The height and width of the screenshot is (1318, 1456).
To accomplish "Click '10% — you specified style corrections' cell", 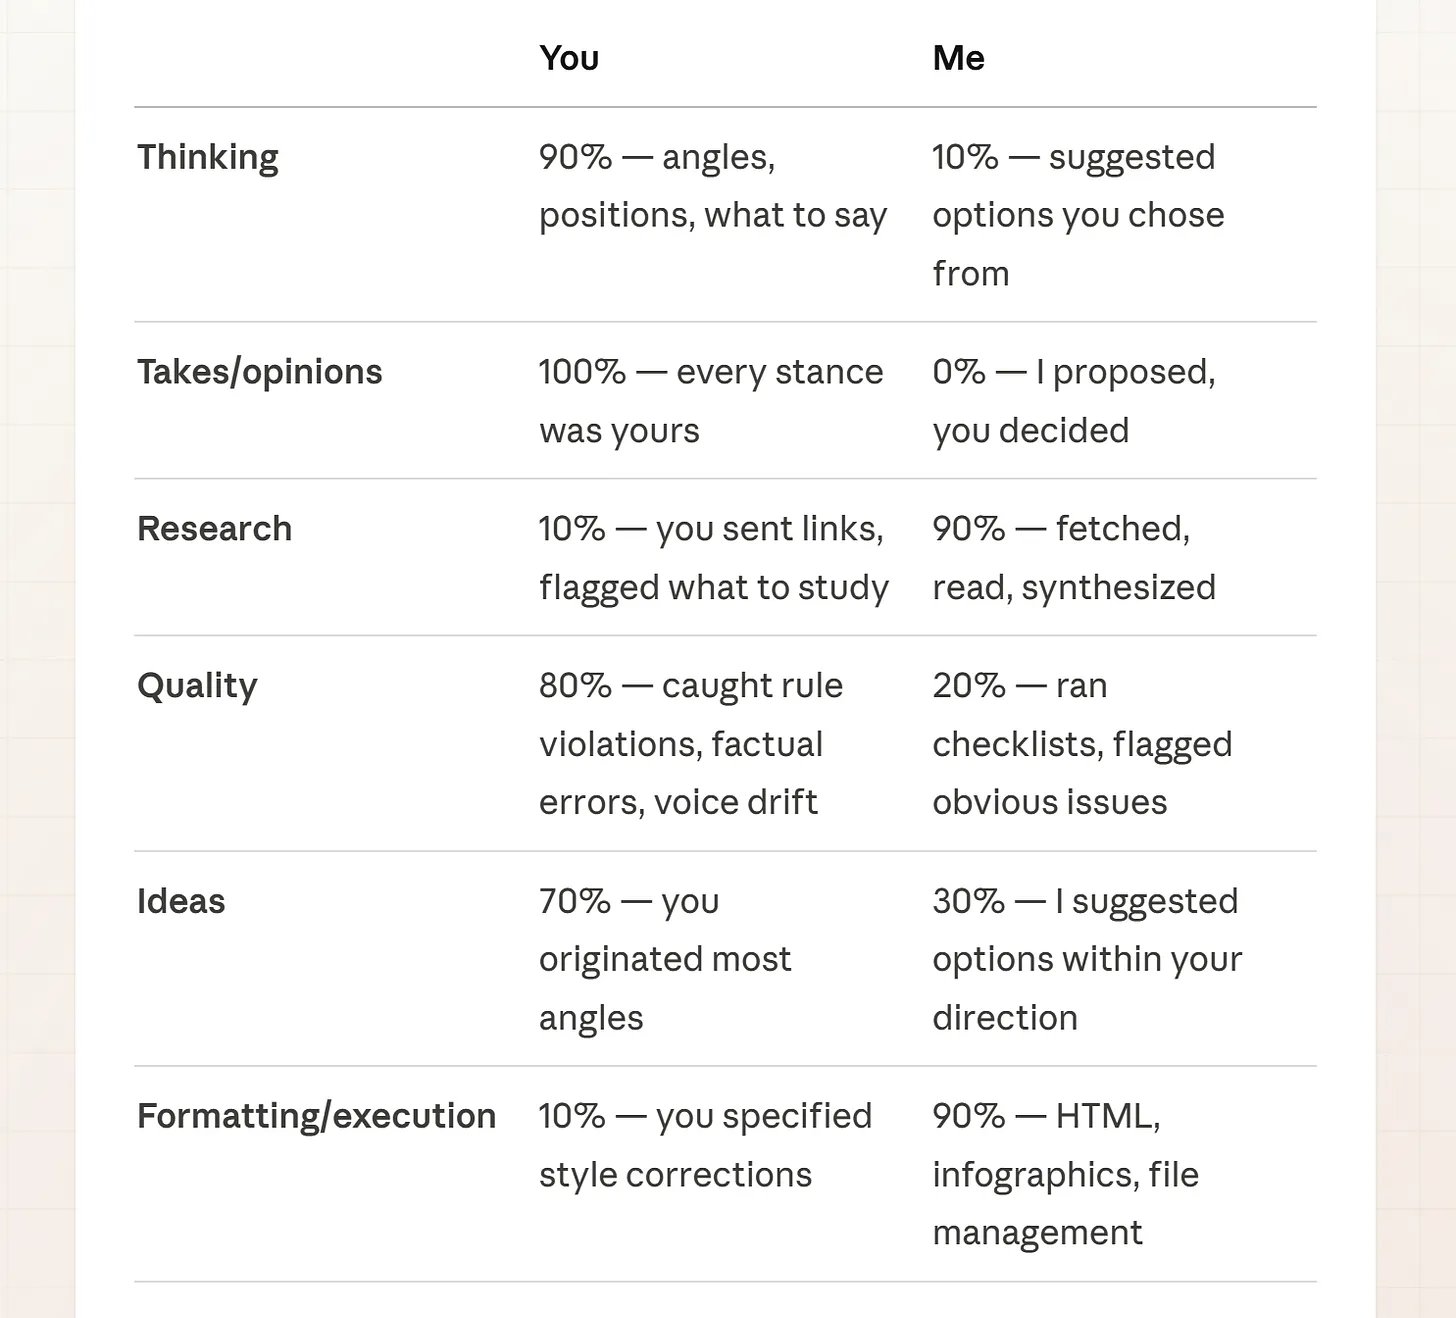I will [x=705, y=1145].
